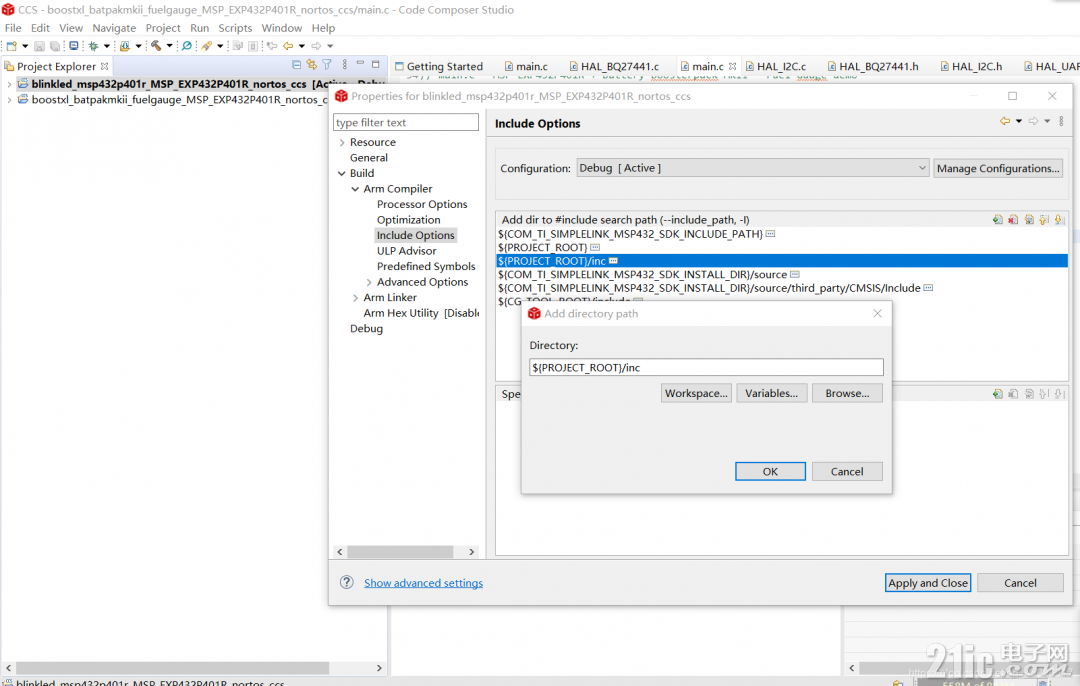
Task: Cancel the Add directory path dialog
Action: tap(847, 471)
